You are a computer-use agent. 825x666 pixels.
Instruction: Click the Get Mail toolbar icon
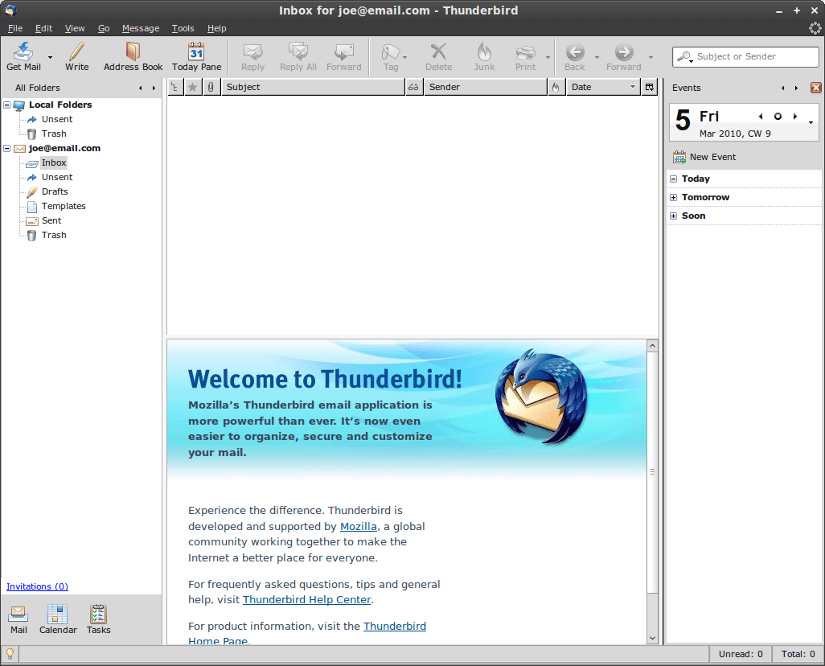coord(24,56)
